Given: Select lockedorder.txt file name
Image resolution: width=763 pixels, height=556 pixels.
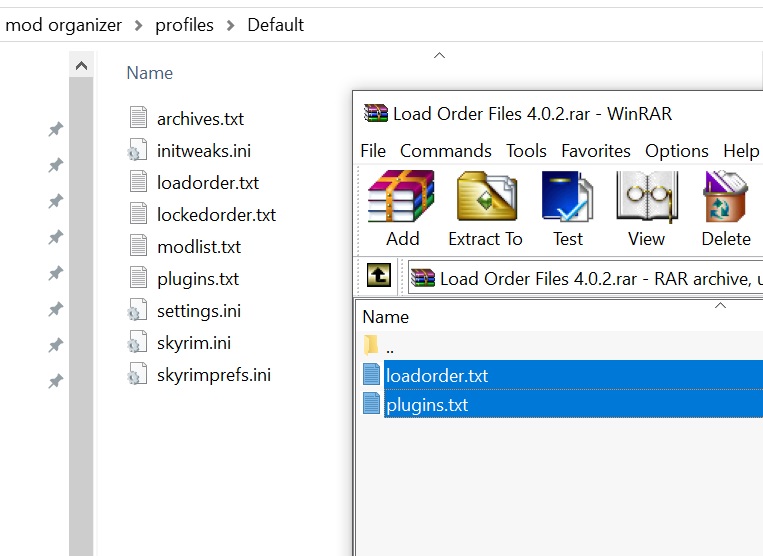Looking at the screenshot, I should [217, 215].
